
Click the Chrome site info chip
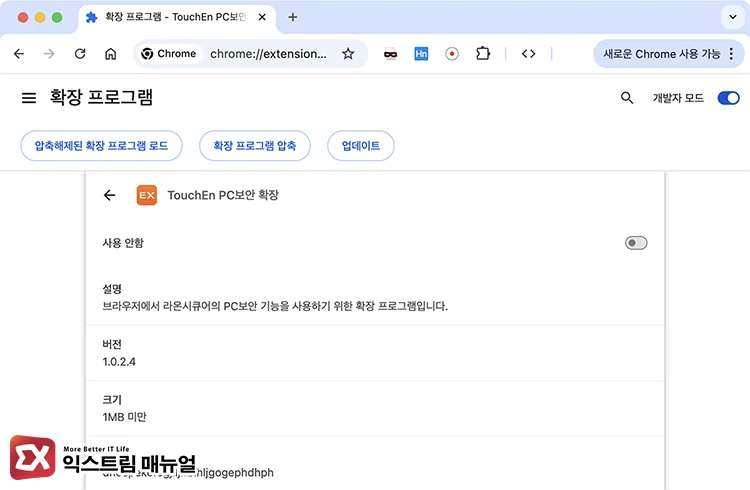169,54
